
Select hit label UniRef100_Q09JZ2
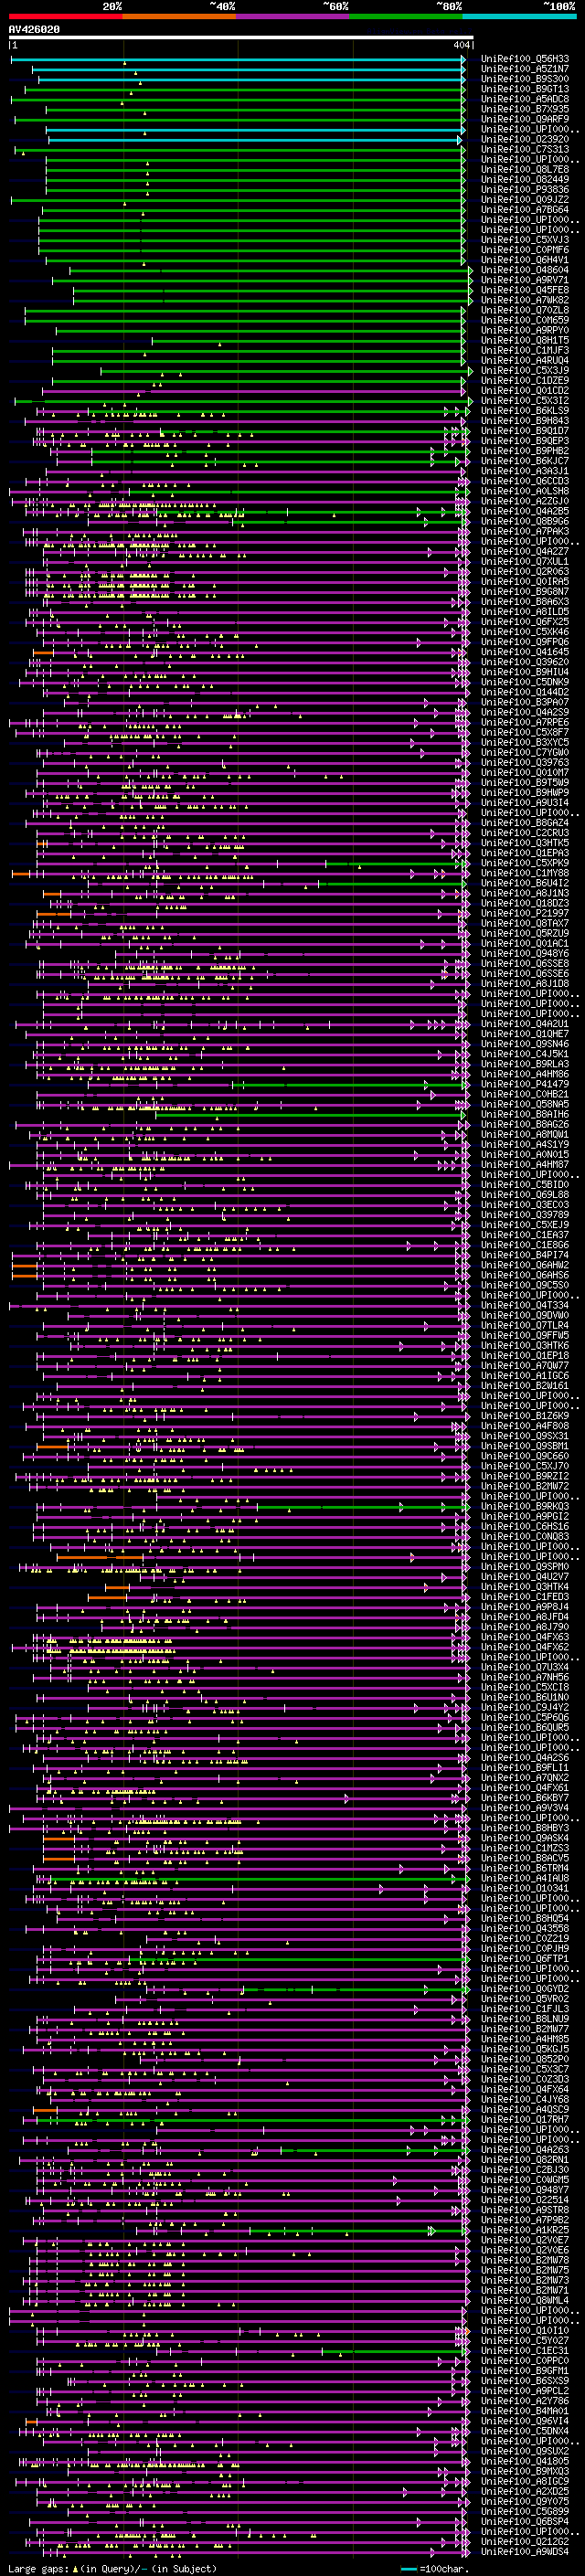click(x=525, y=200)
